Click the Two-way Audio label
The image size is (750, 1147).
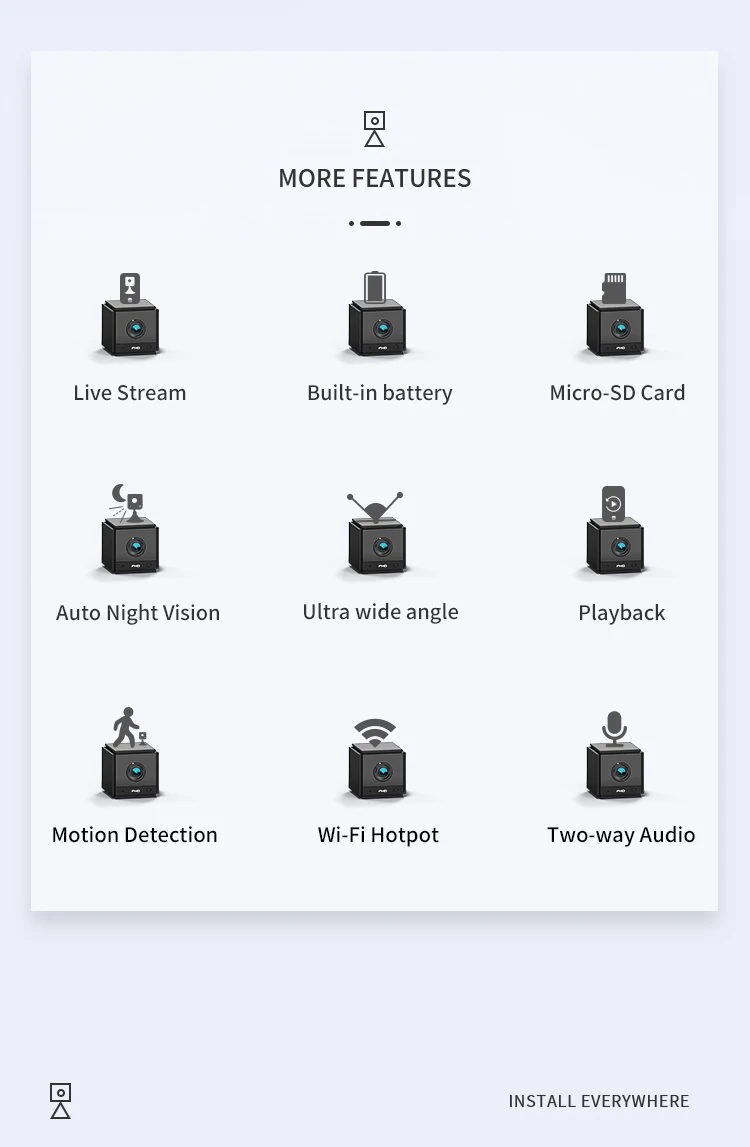tap(621, 835)
